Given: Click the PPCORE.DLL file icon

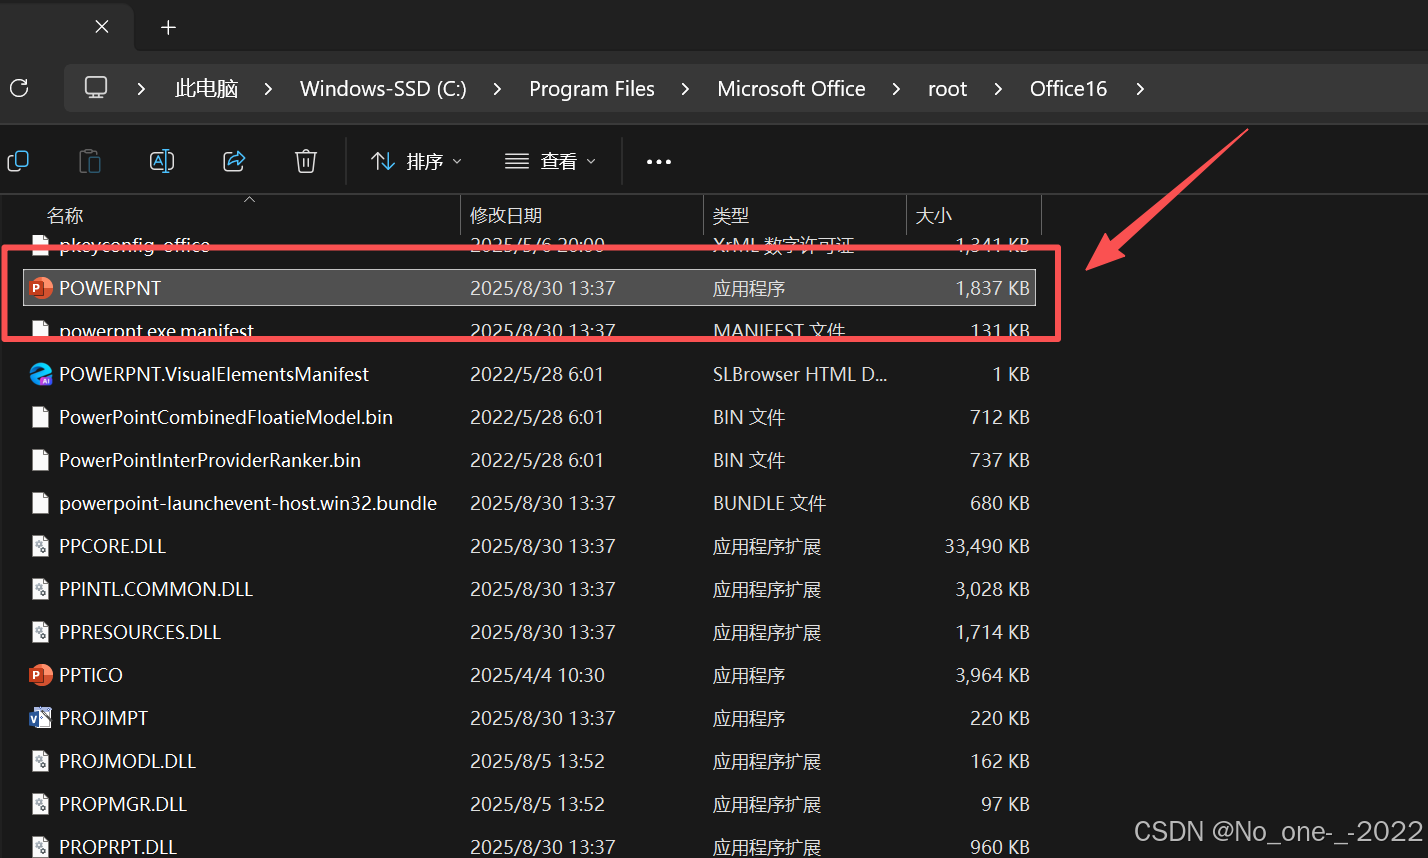Looking at the screenshot, I should pos(41,546).
